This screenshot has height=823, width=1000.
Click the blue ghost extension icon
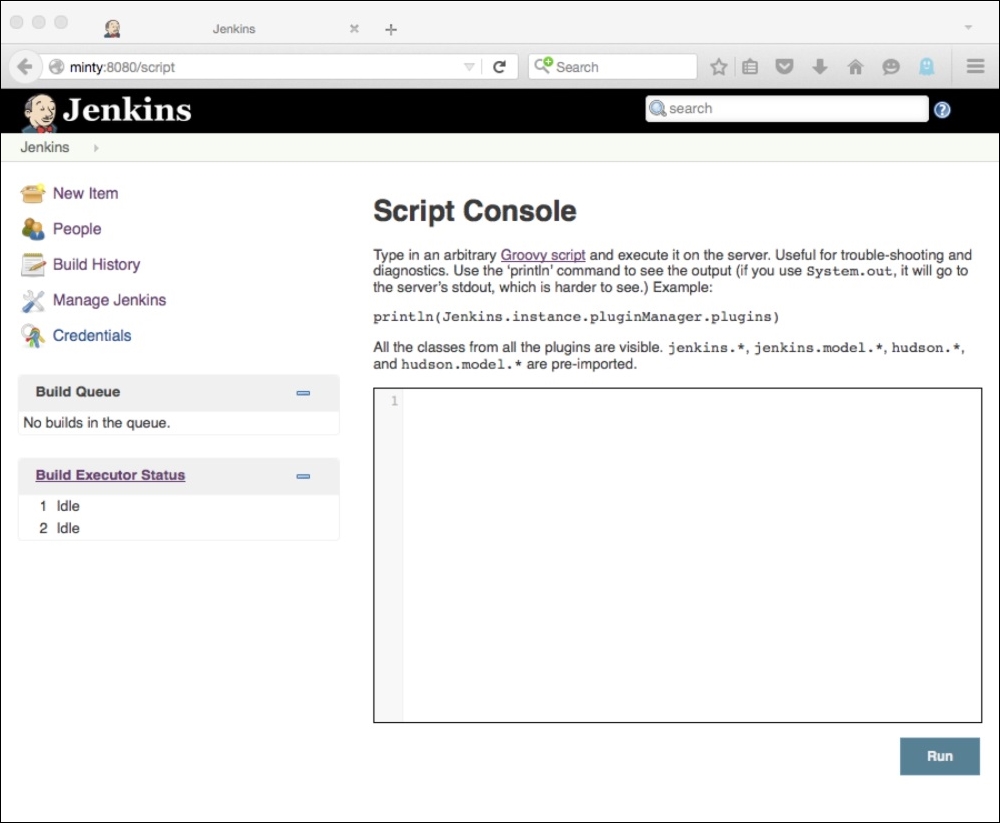pyautogui.click(x=927, y=66)
